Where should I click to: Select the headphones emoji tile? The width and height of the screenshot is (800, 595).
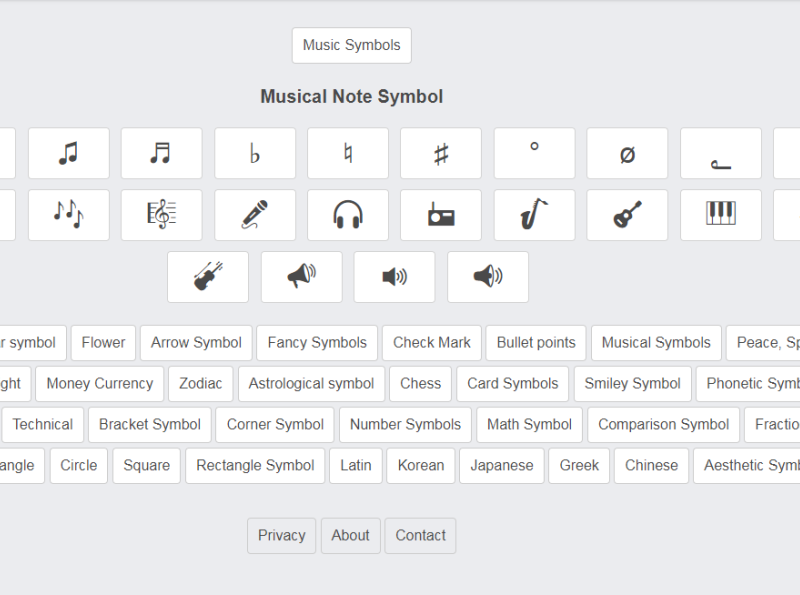click(348, 215)
